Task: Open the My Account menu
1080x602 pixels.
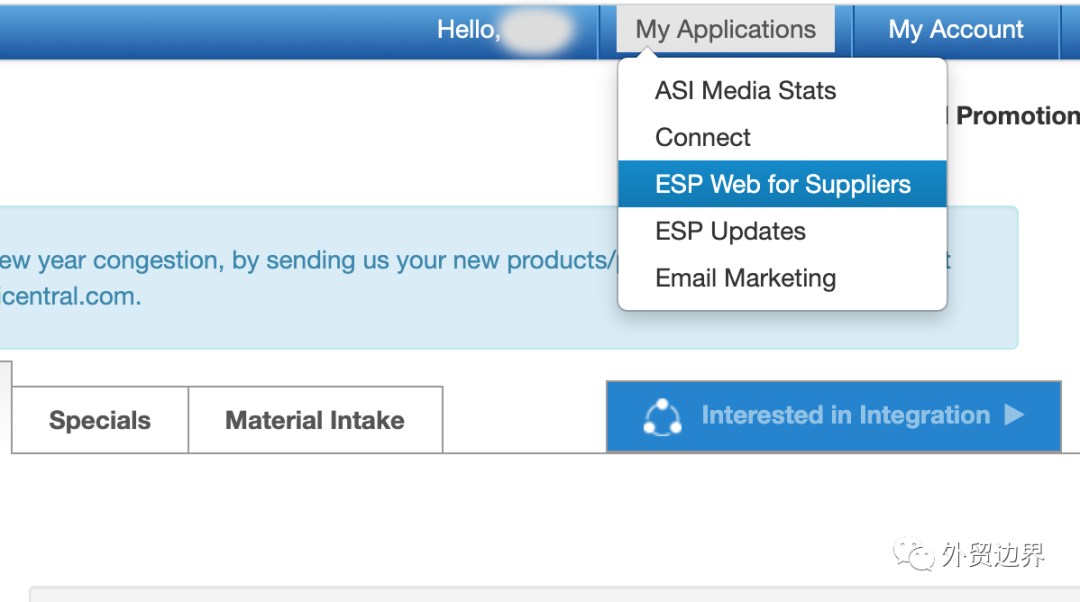Action: 955,30
